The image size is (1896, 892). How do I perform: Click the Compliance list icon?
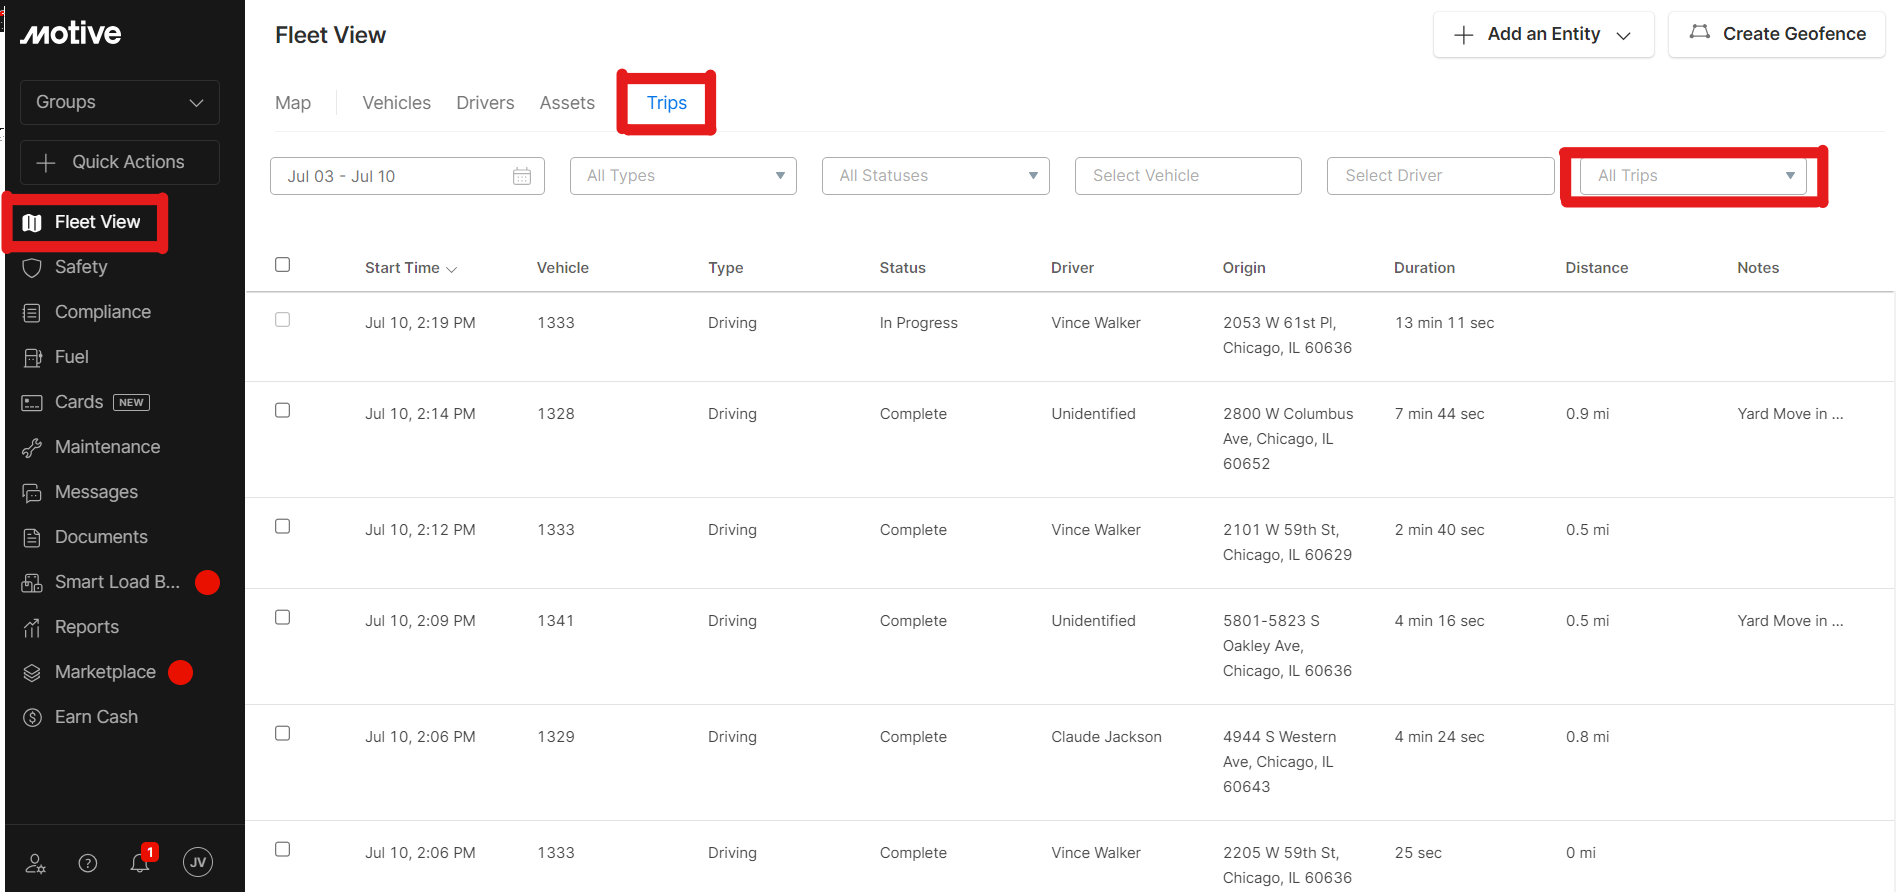pyautogui.click(x=32, y=313)
